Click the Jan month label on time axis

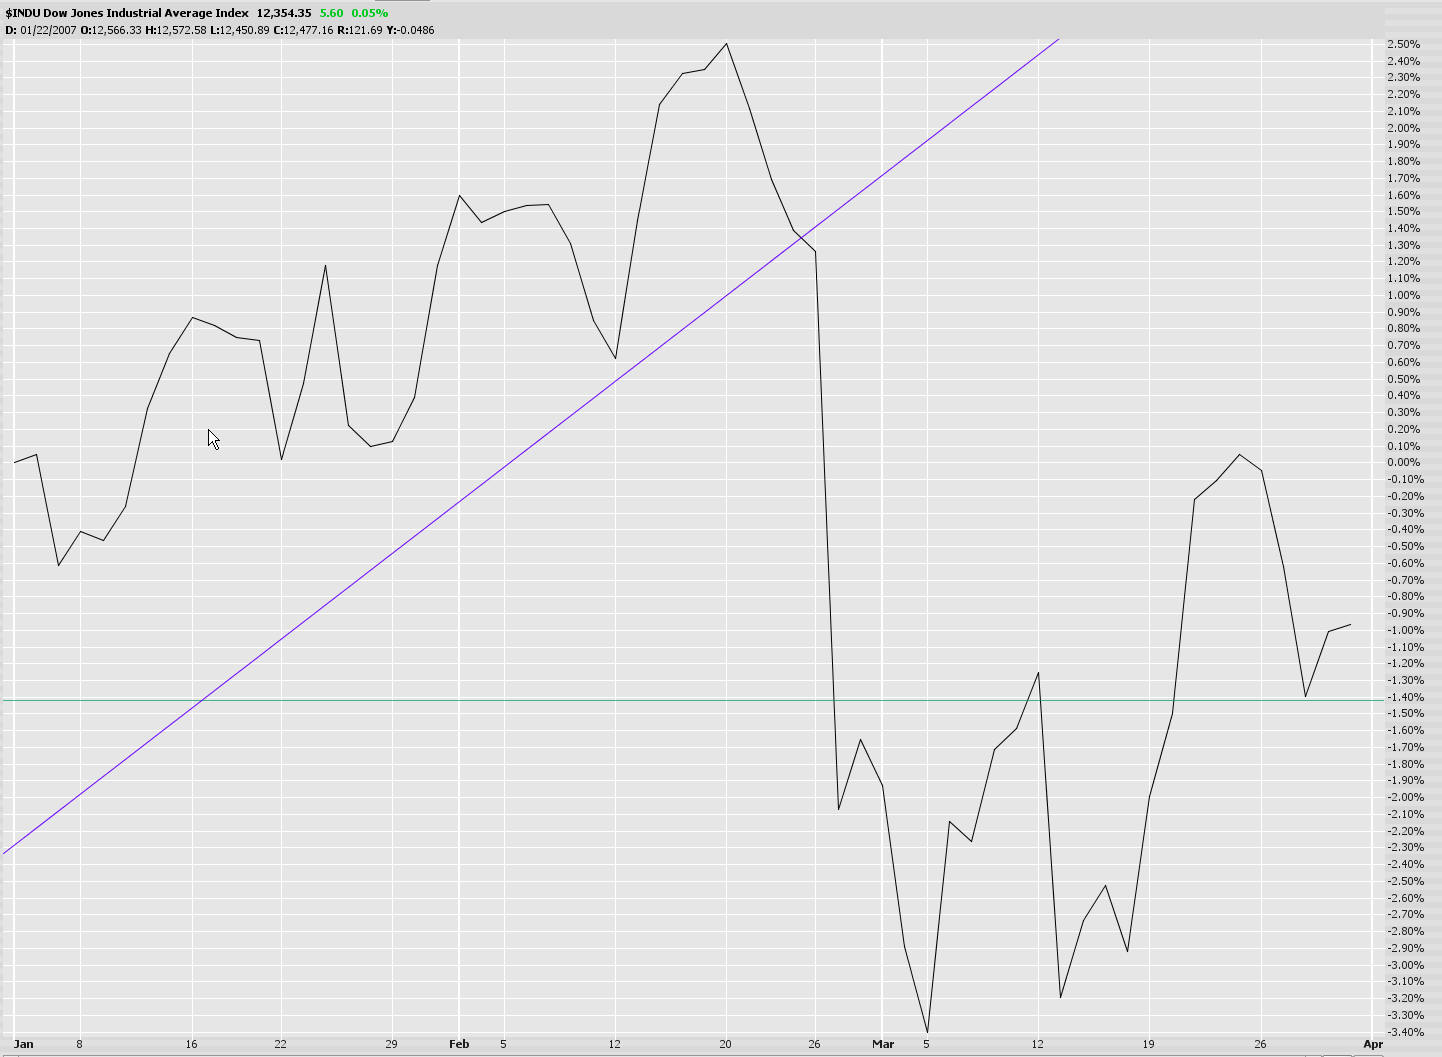[x=23, y=1044]
